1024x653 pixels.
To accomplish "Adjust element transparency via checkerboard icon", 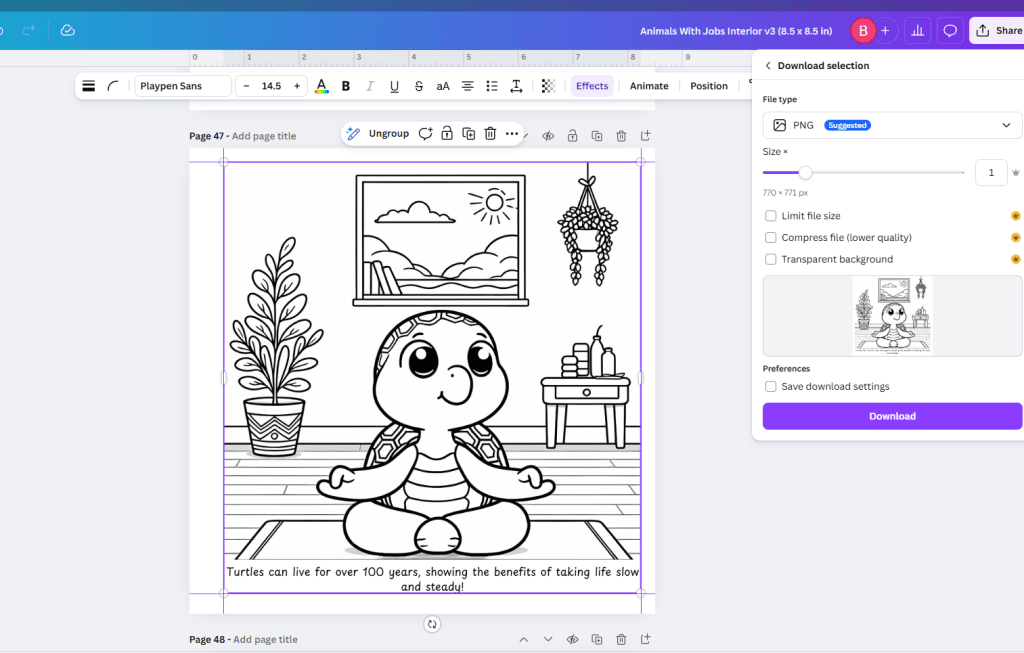I will [x=548, y=86].
